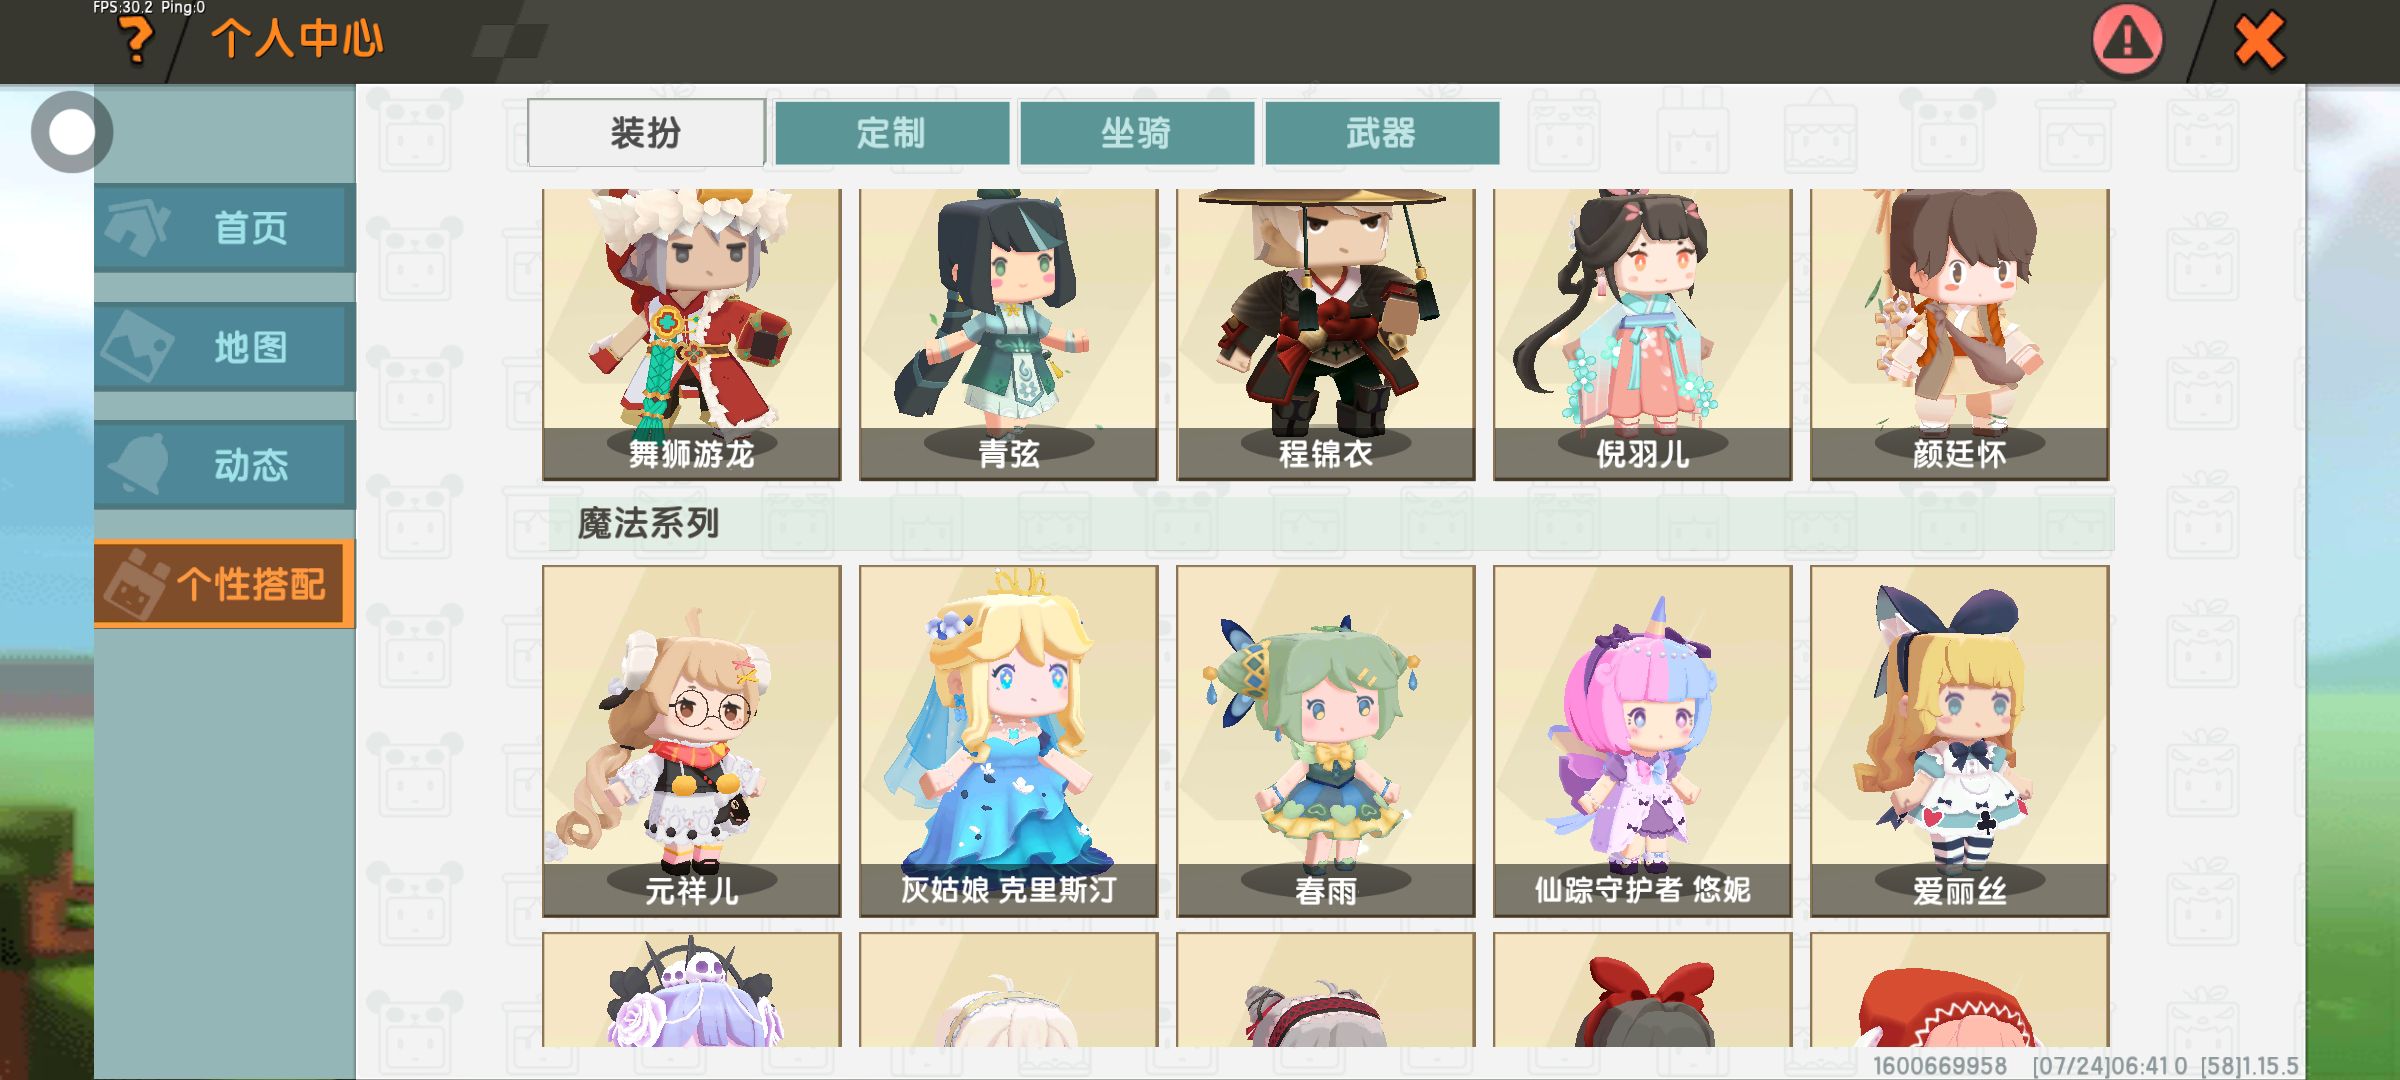2400x1080 pixels.
Task: Pick the 倪羽儿 skin
Action: click(1643, 334)
